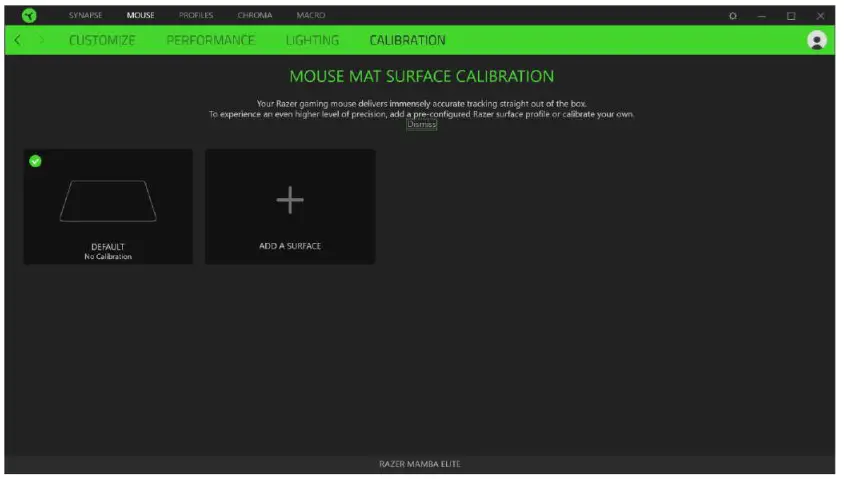Viewport: 844px width, 479px height.
Task: Open the Chroma menu
Action: click(x=255, y=16)
